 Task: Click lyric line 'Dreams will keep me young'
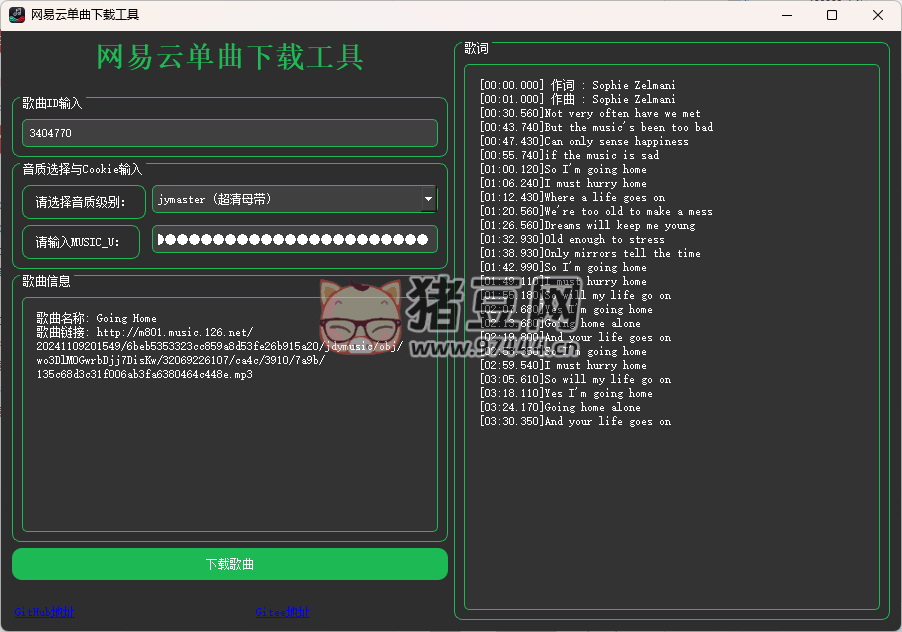587,225
